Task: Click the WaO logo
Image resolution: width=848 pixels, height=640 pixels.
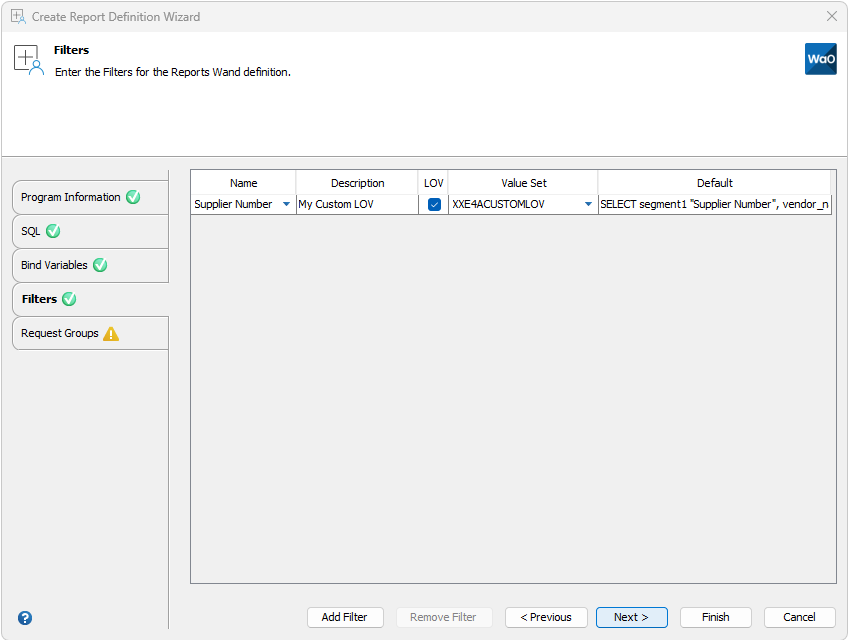Action: tap(821, 59)
